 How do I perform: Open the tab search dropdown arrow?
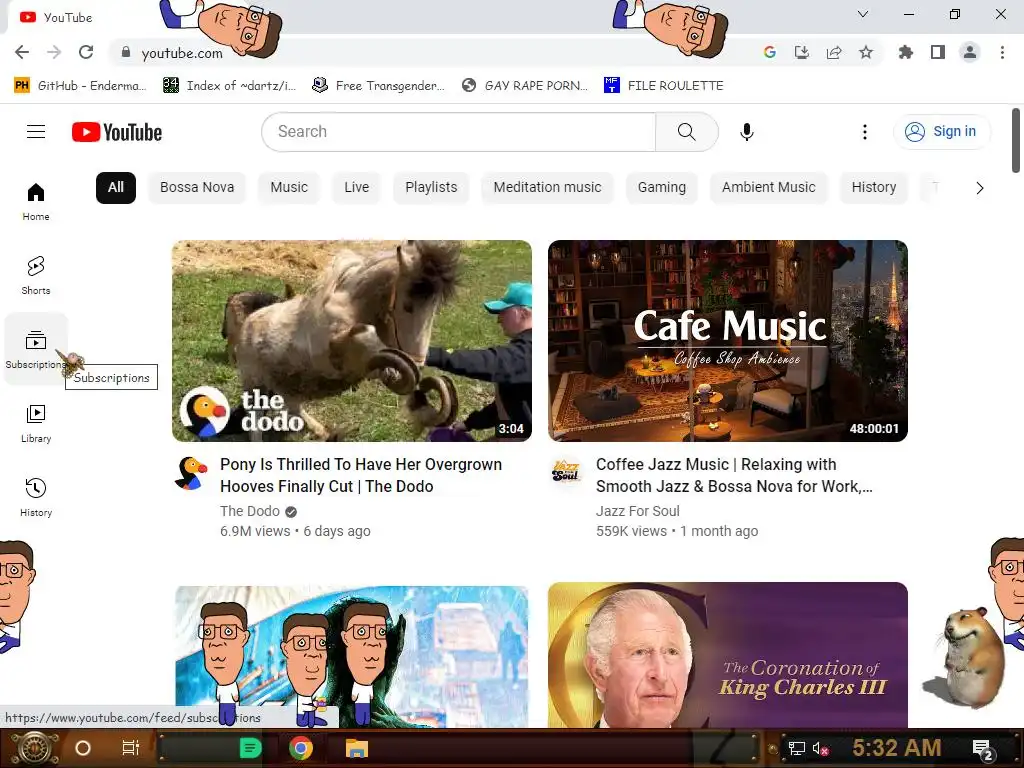863,14
